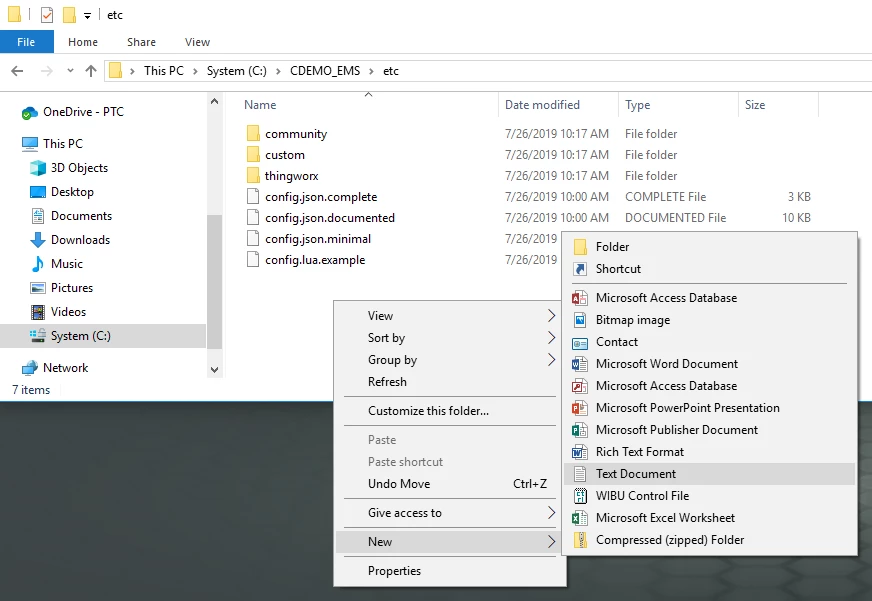The height and width of the screenshot is (601, 872).
Task: Click the Bitmap image icon
Action: click(580, 320)
